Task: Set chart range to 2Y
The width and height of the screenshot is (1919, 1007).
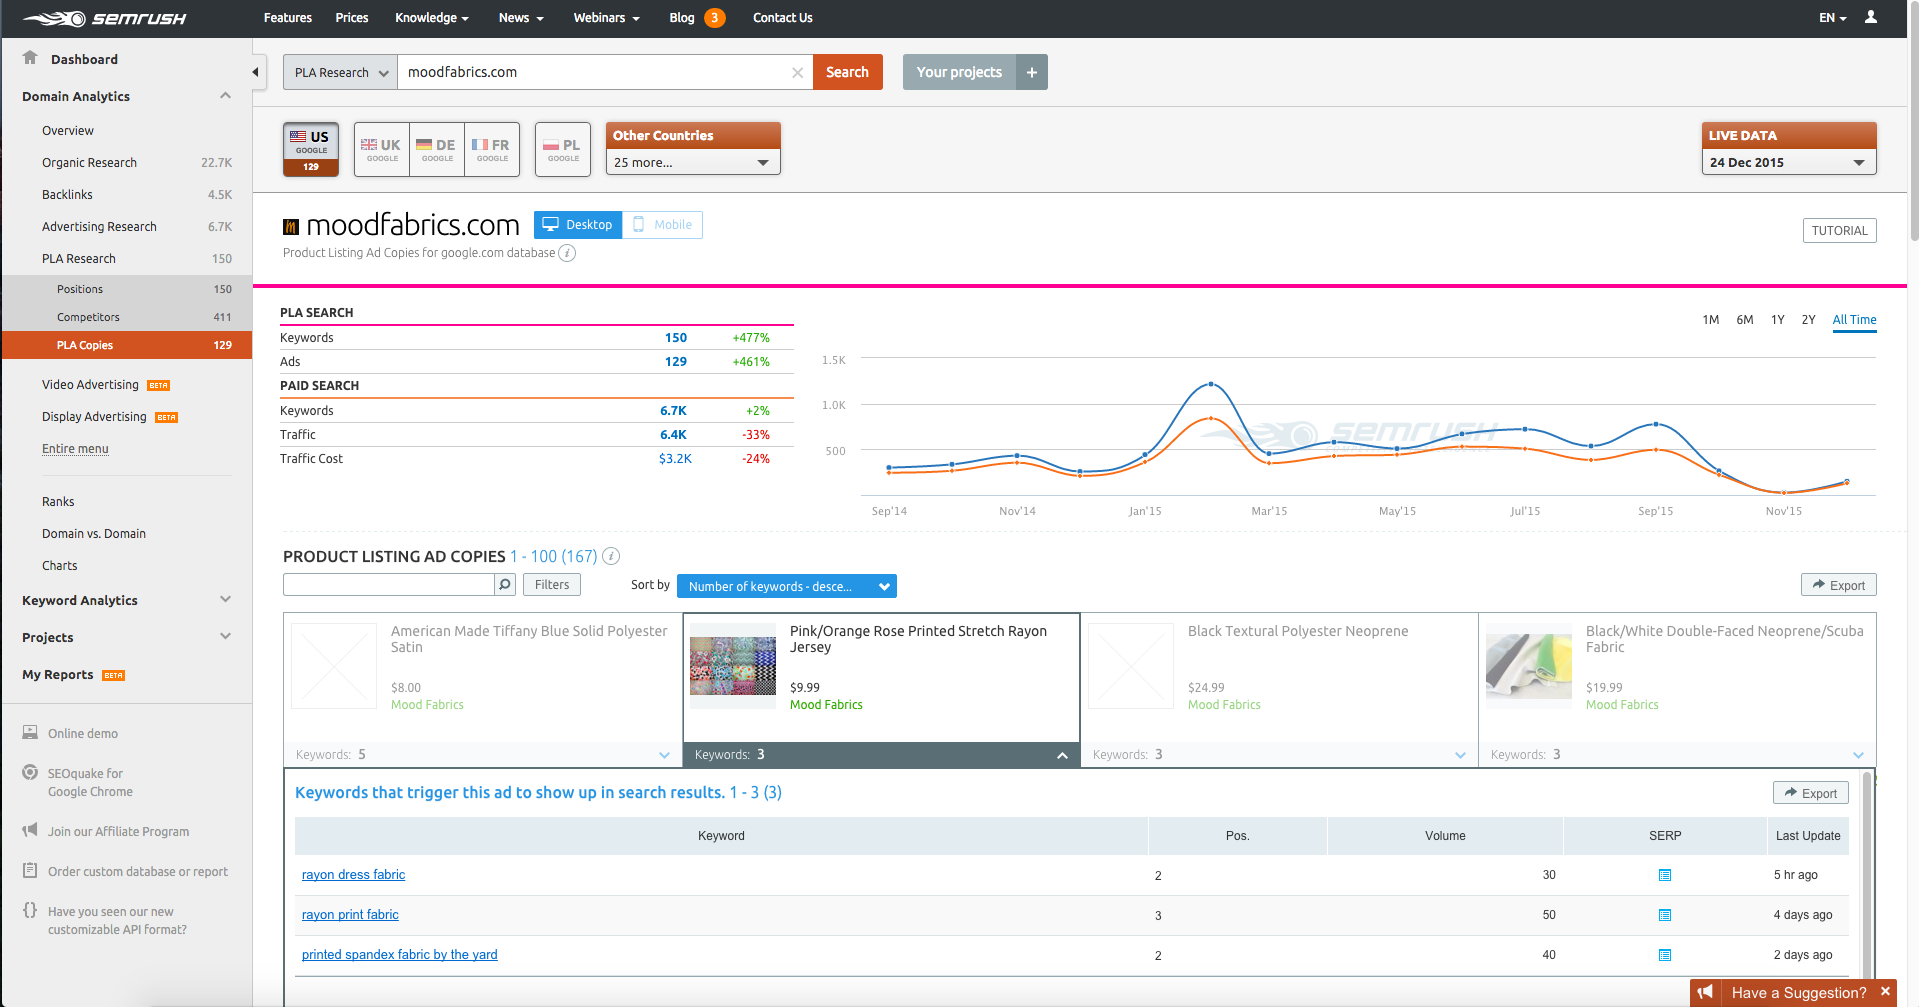Action: 1808,320
